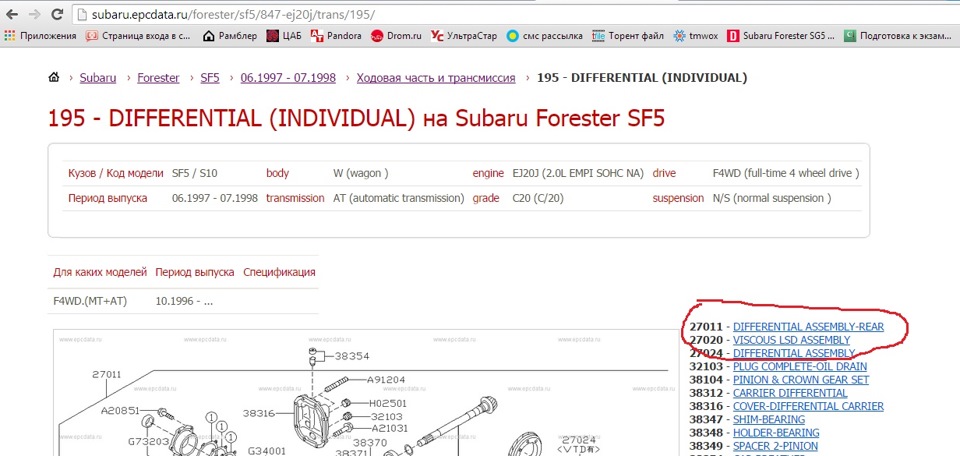Open the Pandora bookmark

click(336, 36)
